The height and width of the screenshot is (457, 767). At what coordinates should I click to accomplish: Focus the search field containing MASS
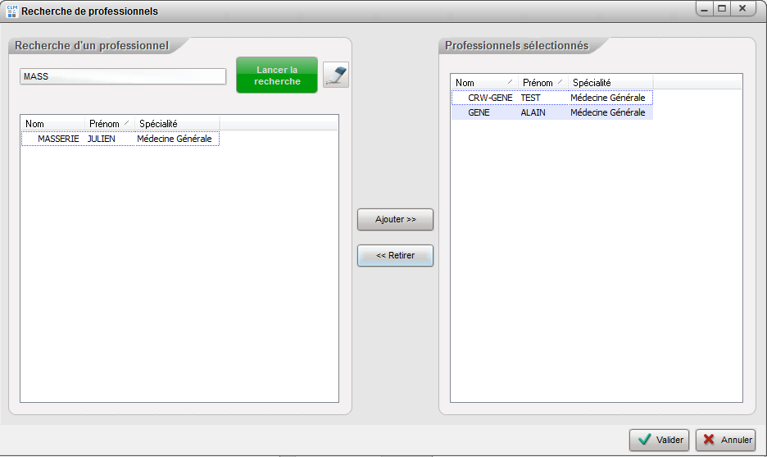click(123, 76)
